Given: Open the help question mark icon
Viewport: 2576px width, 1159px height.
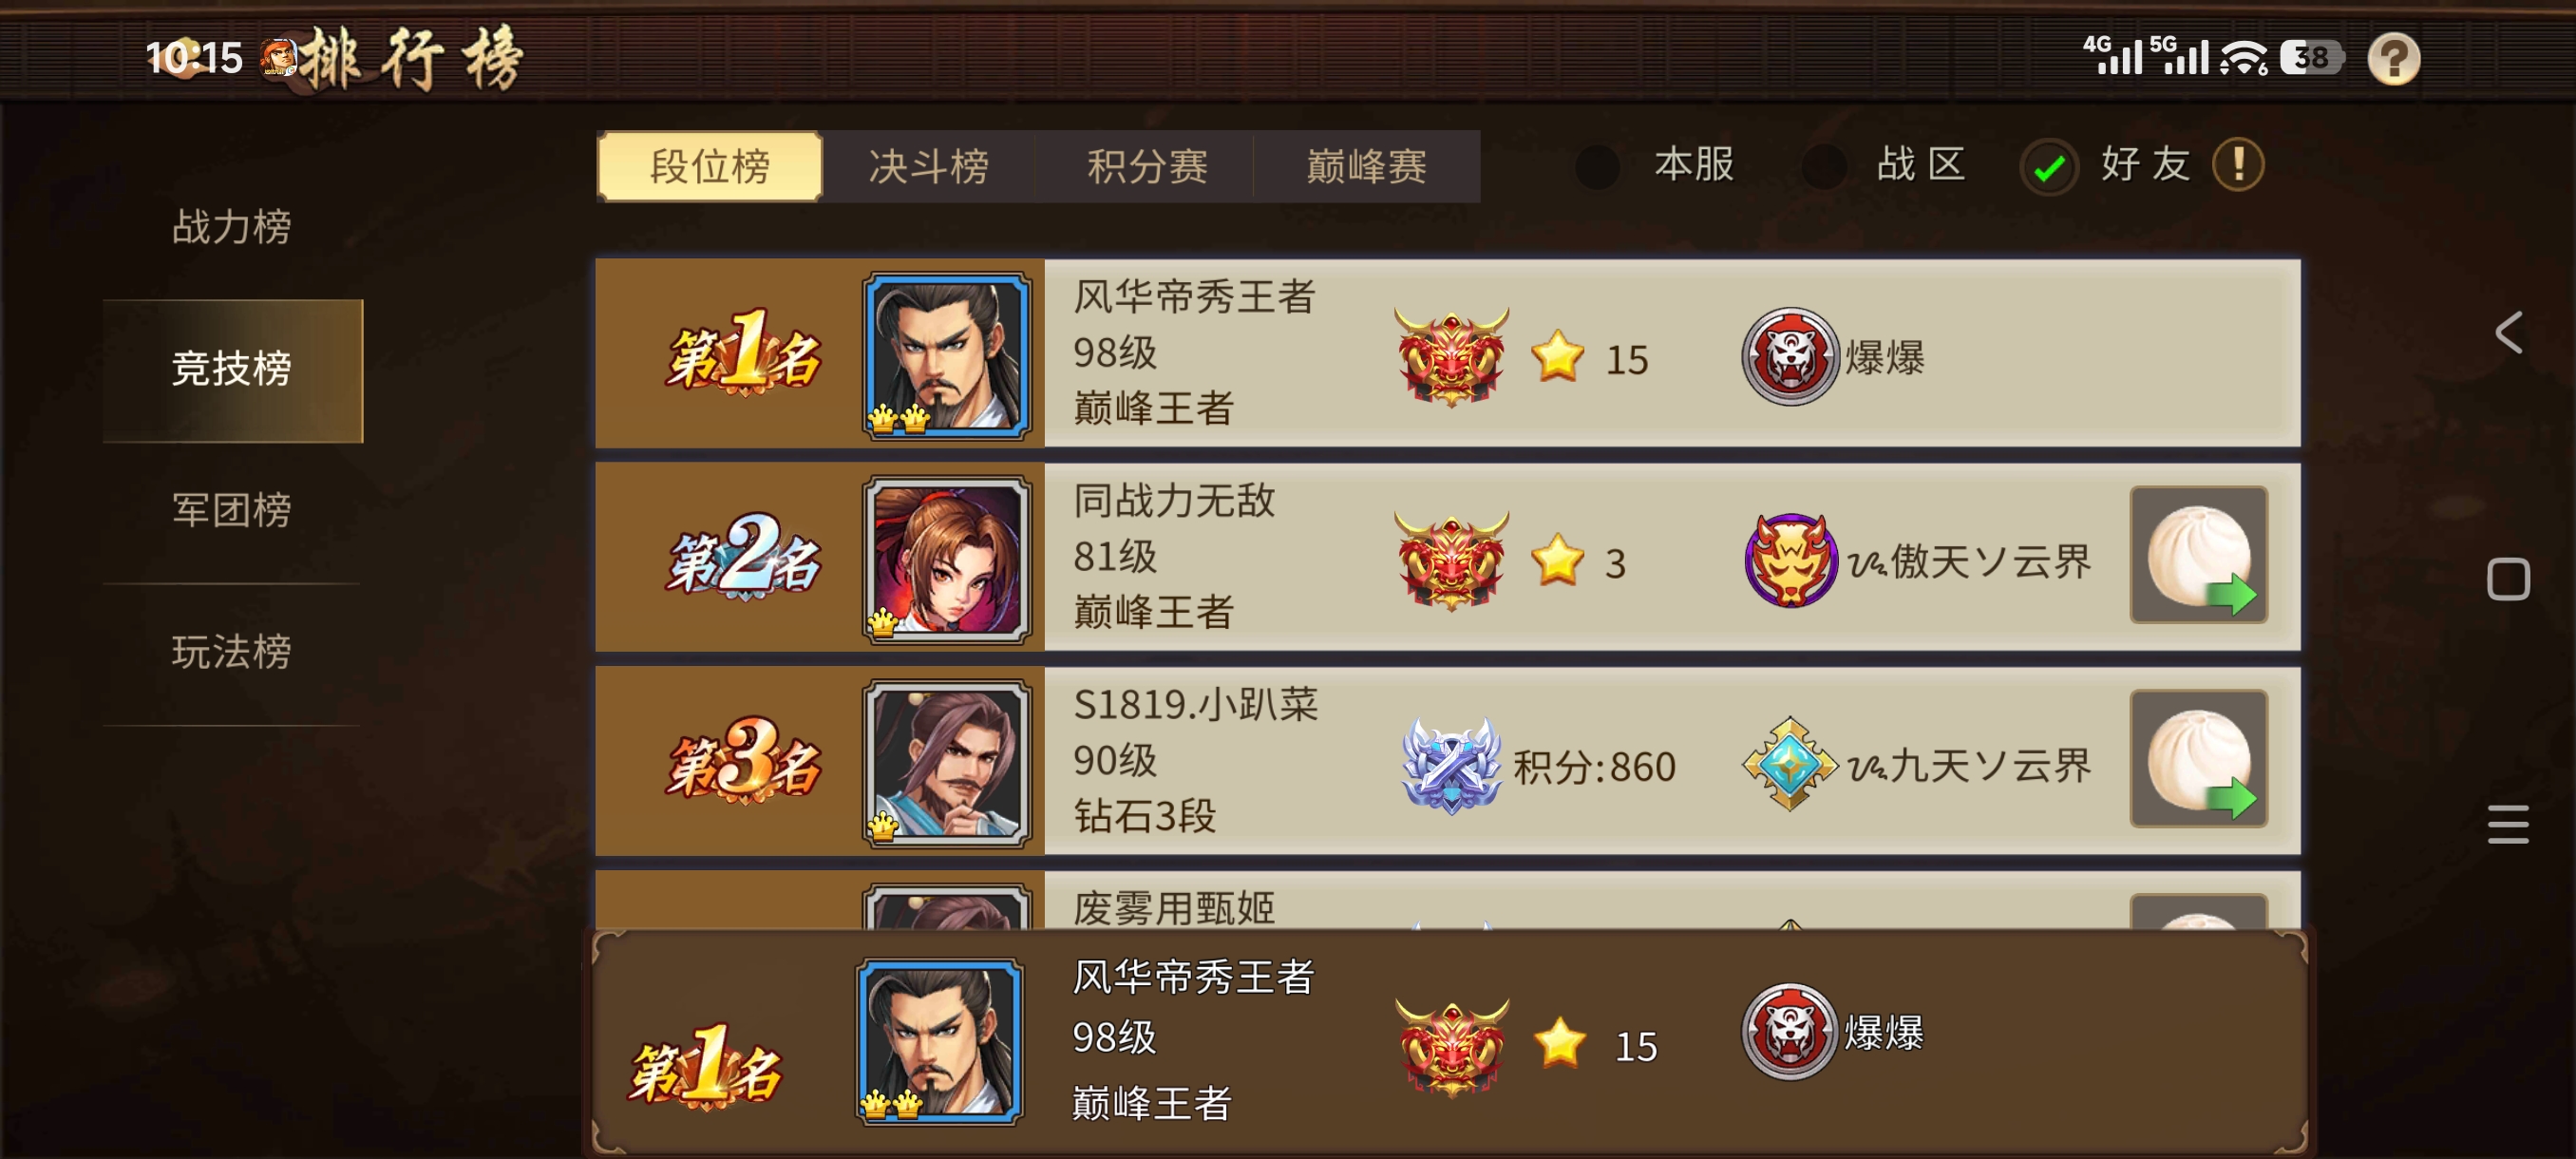Looking at the screenshot, I should click(x=2393, y=59).
